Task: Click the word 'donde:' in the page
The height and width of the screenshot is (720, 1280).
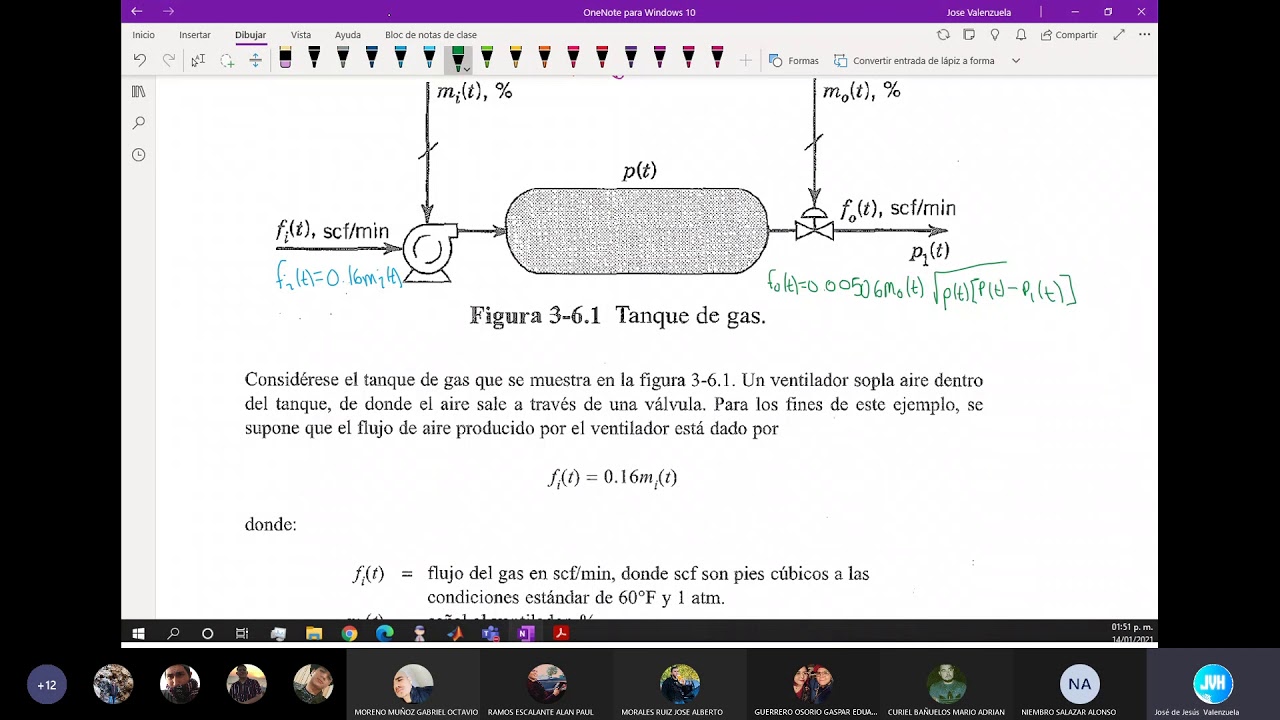Action: [270, 525]
